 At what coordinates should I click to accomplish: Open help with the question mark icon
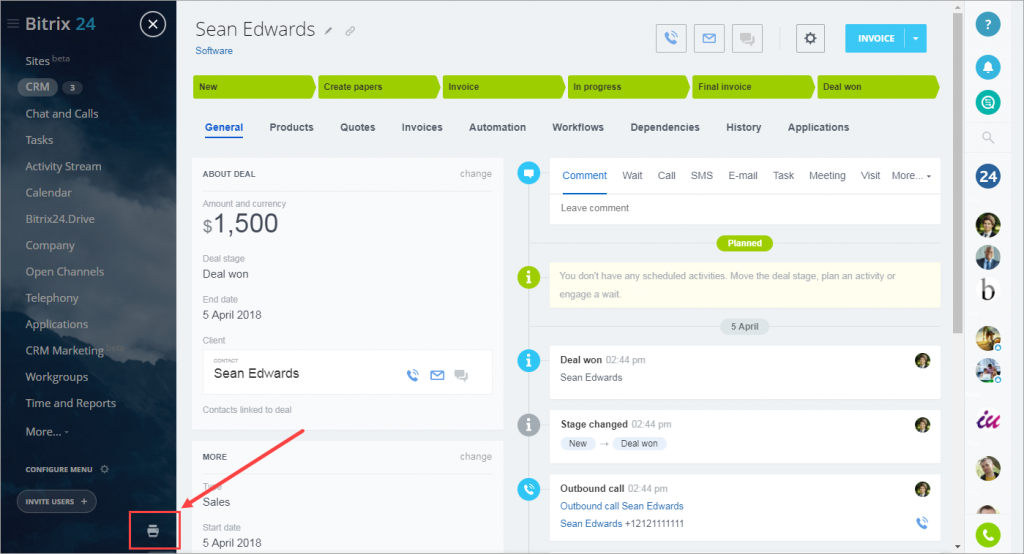point(988,25)
